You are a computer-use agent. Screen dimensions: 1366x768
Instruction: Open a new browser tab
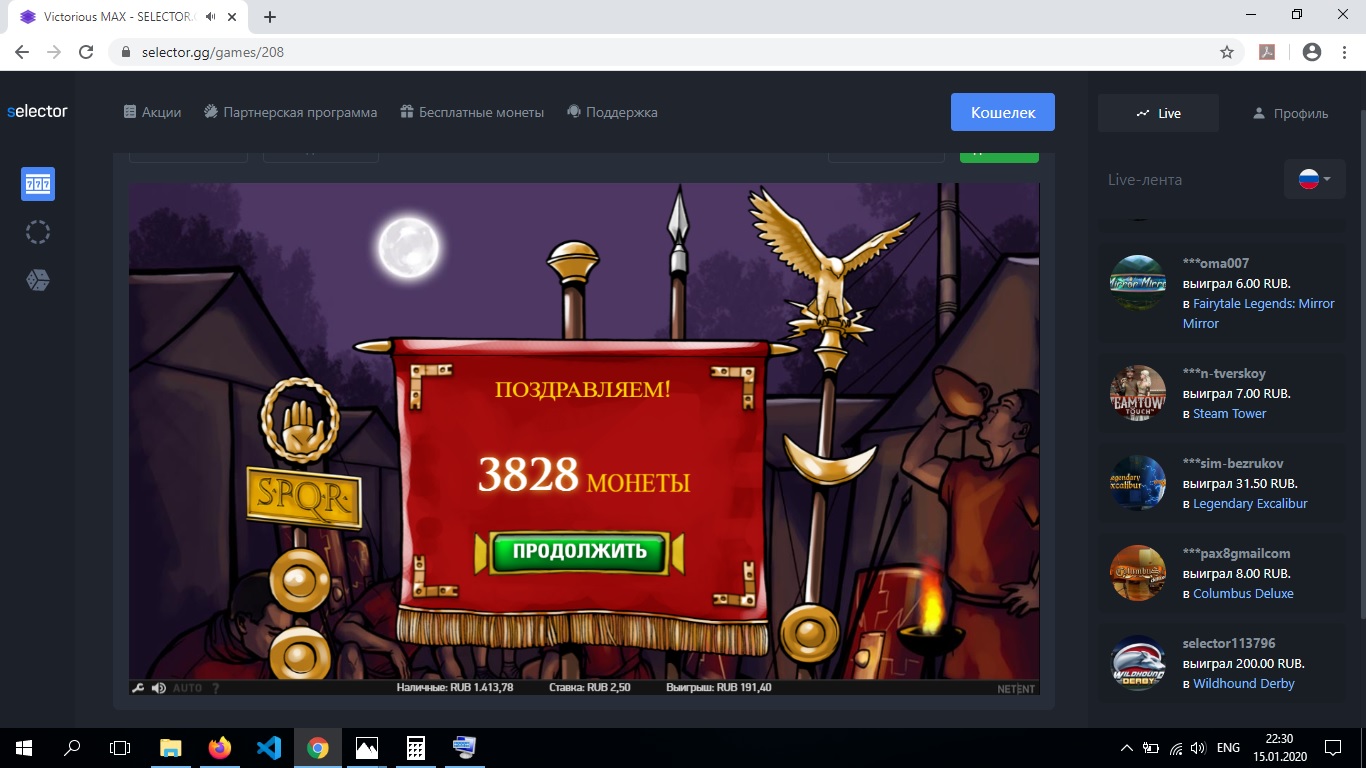[x=270, y=17]
